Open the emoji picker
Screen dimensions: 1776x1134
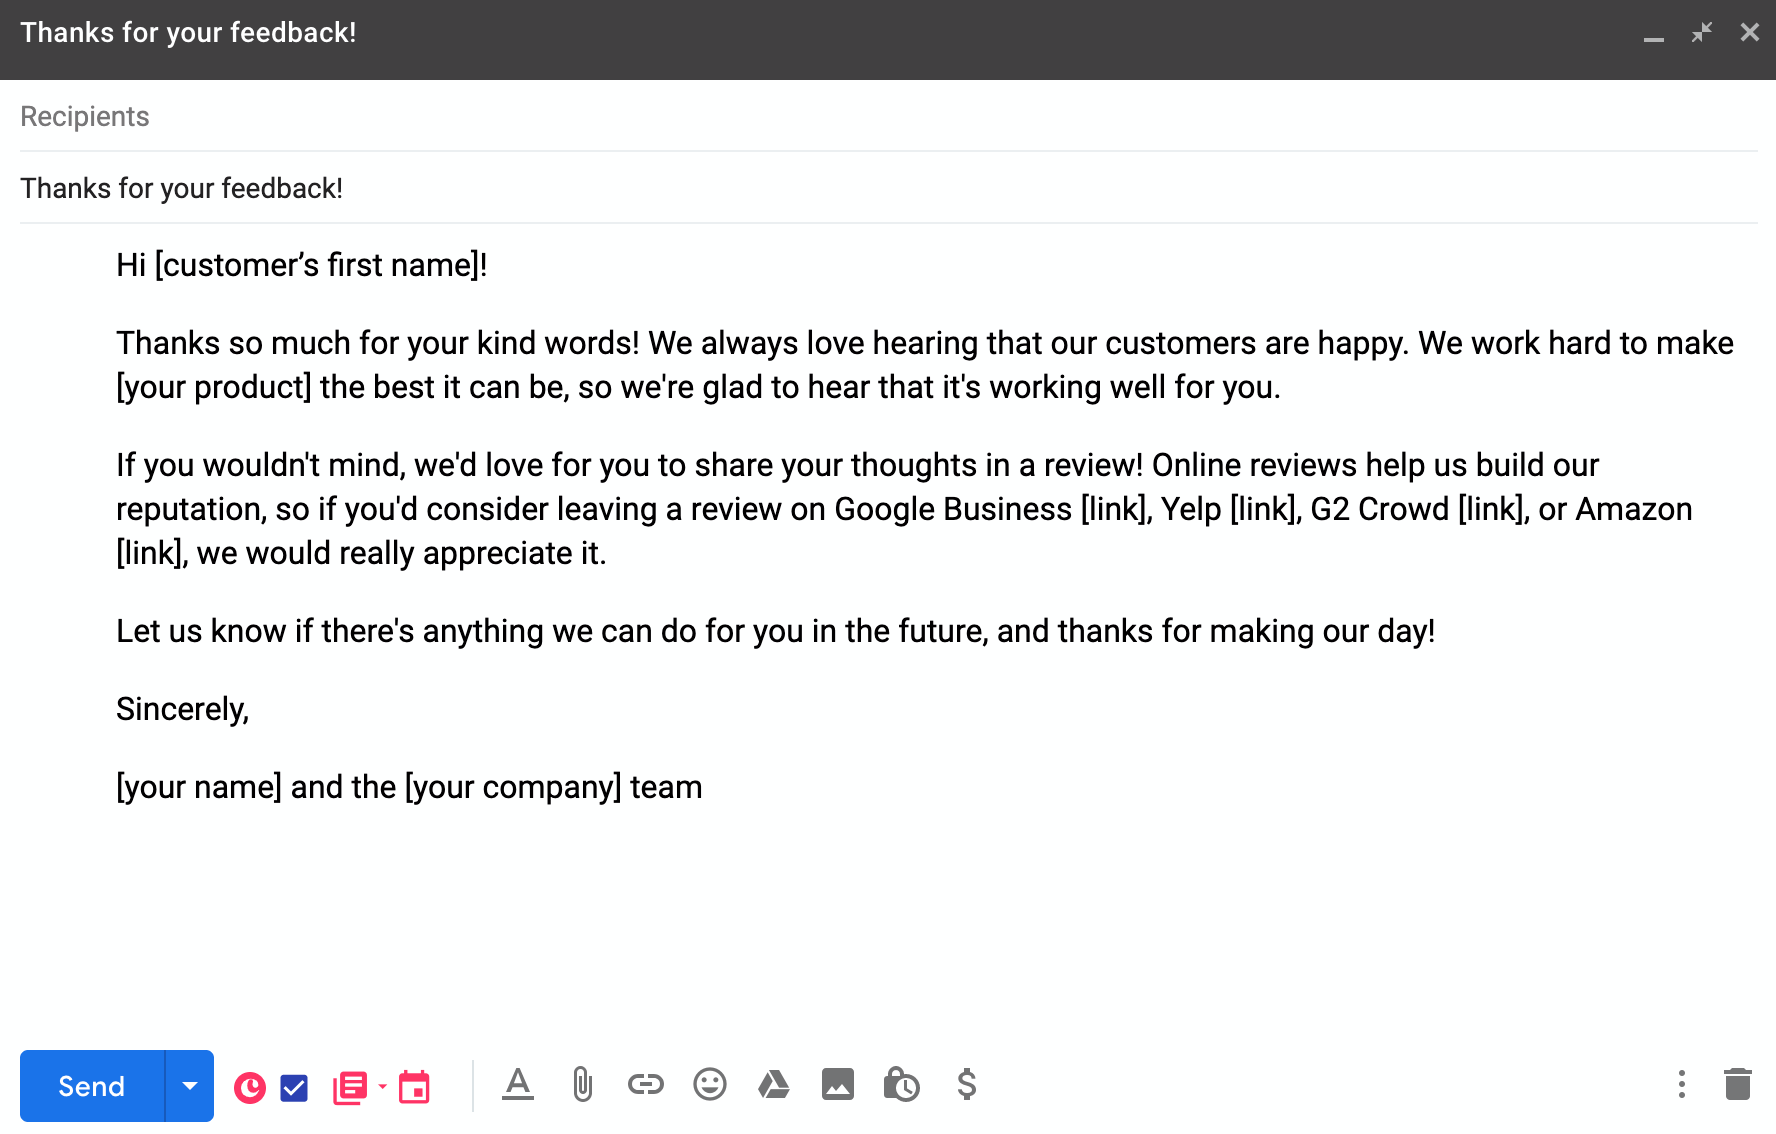pyautogui.click(x=709, y=1085)
